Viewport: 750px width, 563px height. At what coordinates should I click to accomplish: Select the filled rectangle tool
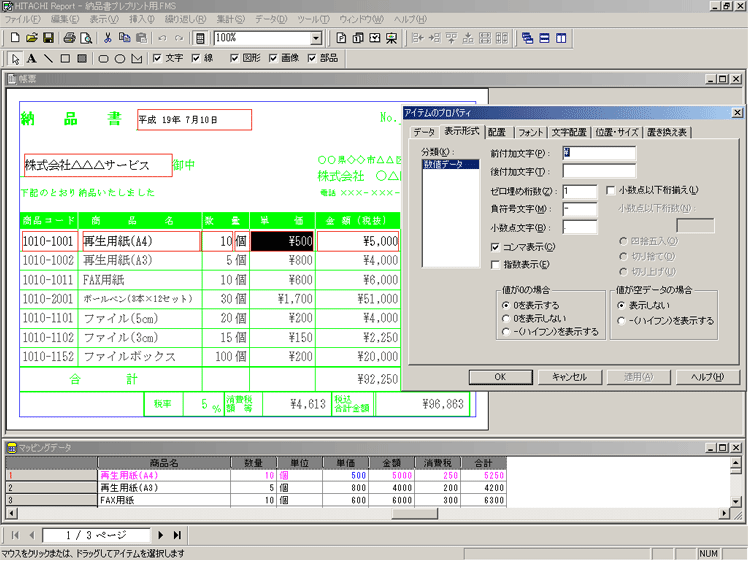pyautogui.click(x=82, y=58)
